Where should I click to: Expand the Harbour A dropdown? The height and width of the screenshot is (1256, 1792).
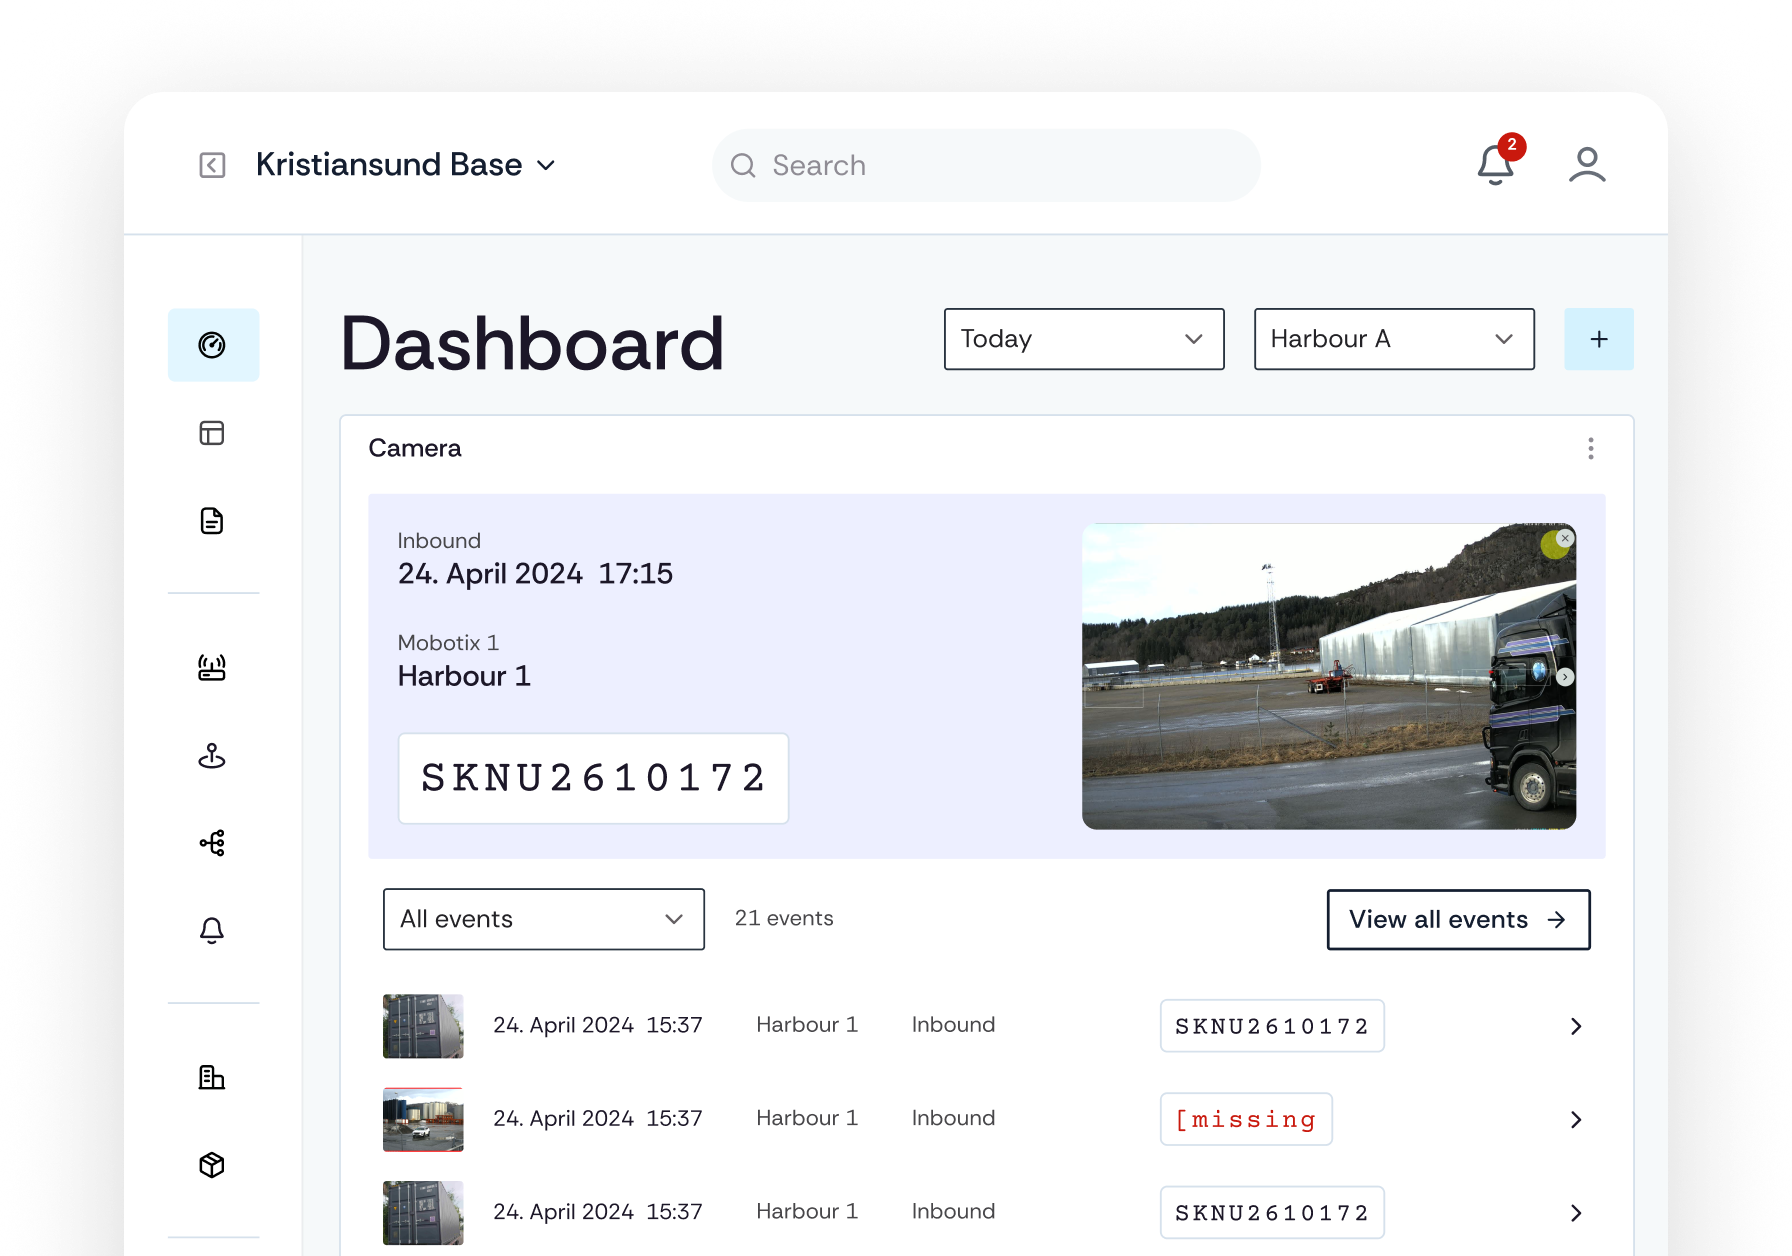pyautogui.click(x=1394, y=339)
